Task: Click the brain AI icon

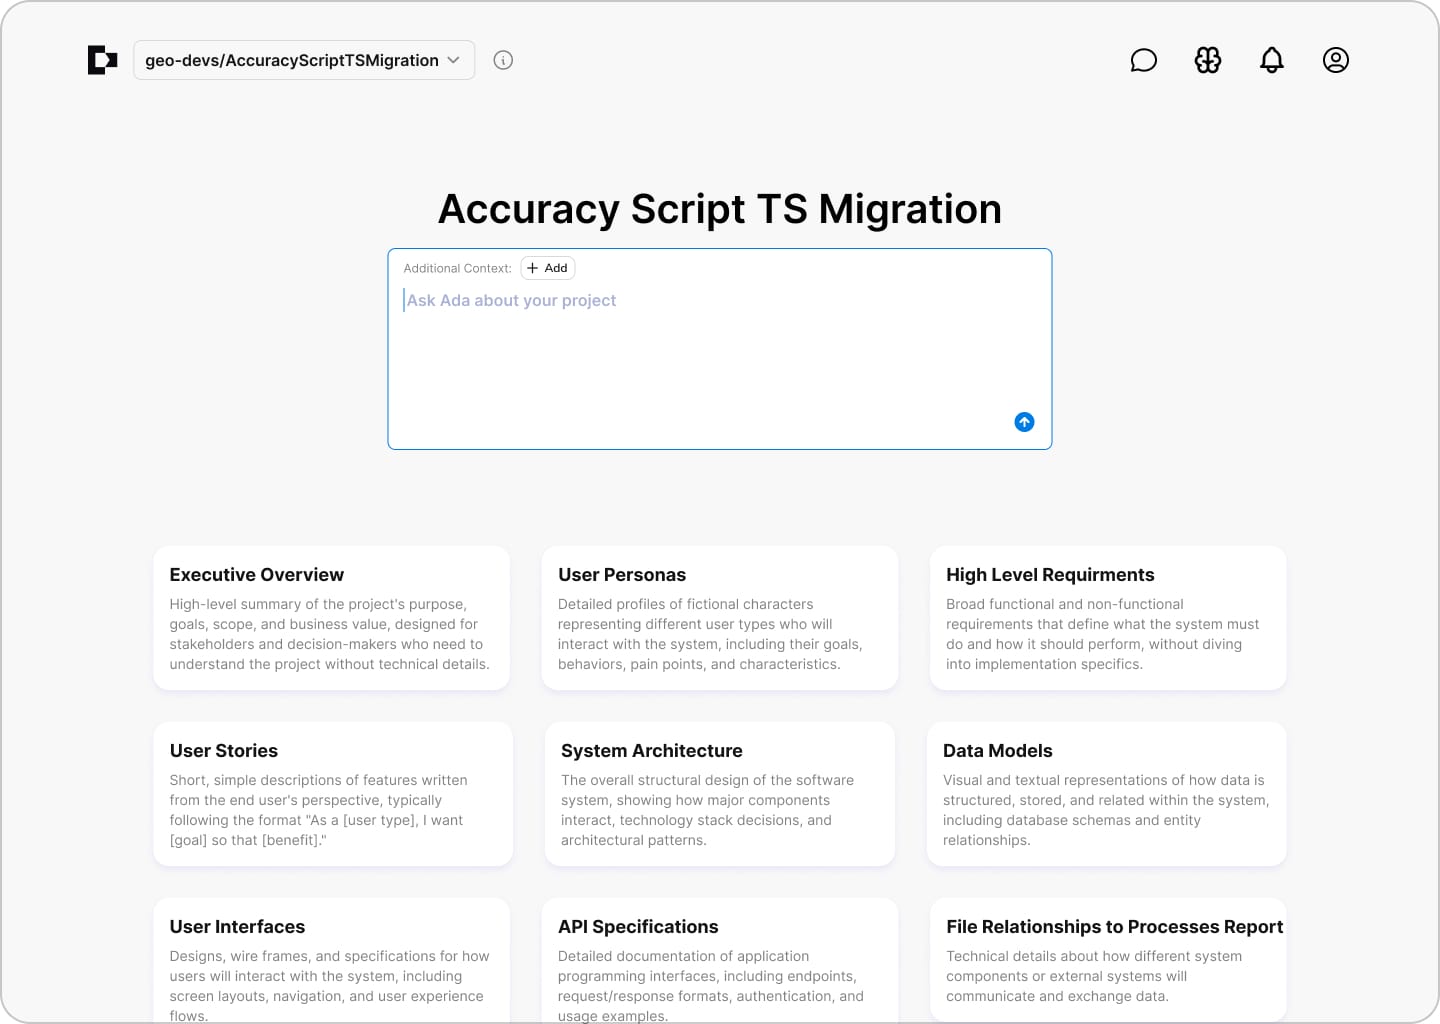Action: click(1207, 60)
